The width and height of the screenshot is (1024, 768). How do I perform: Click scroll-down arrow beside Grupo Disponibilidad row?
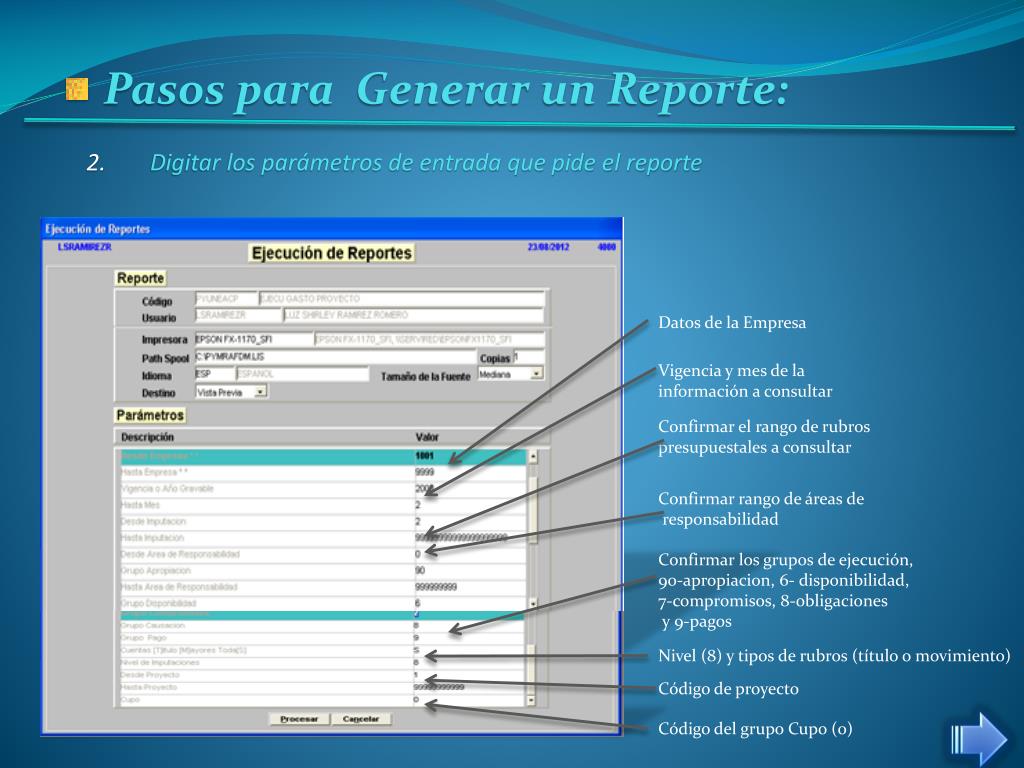point(533,603)
